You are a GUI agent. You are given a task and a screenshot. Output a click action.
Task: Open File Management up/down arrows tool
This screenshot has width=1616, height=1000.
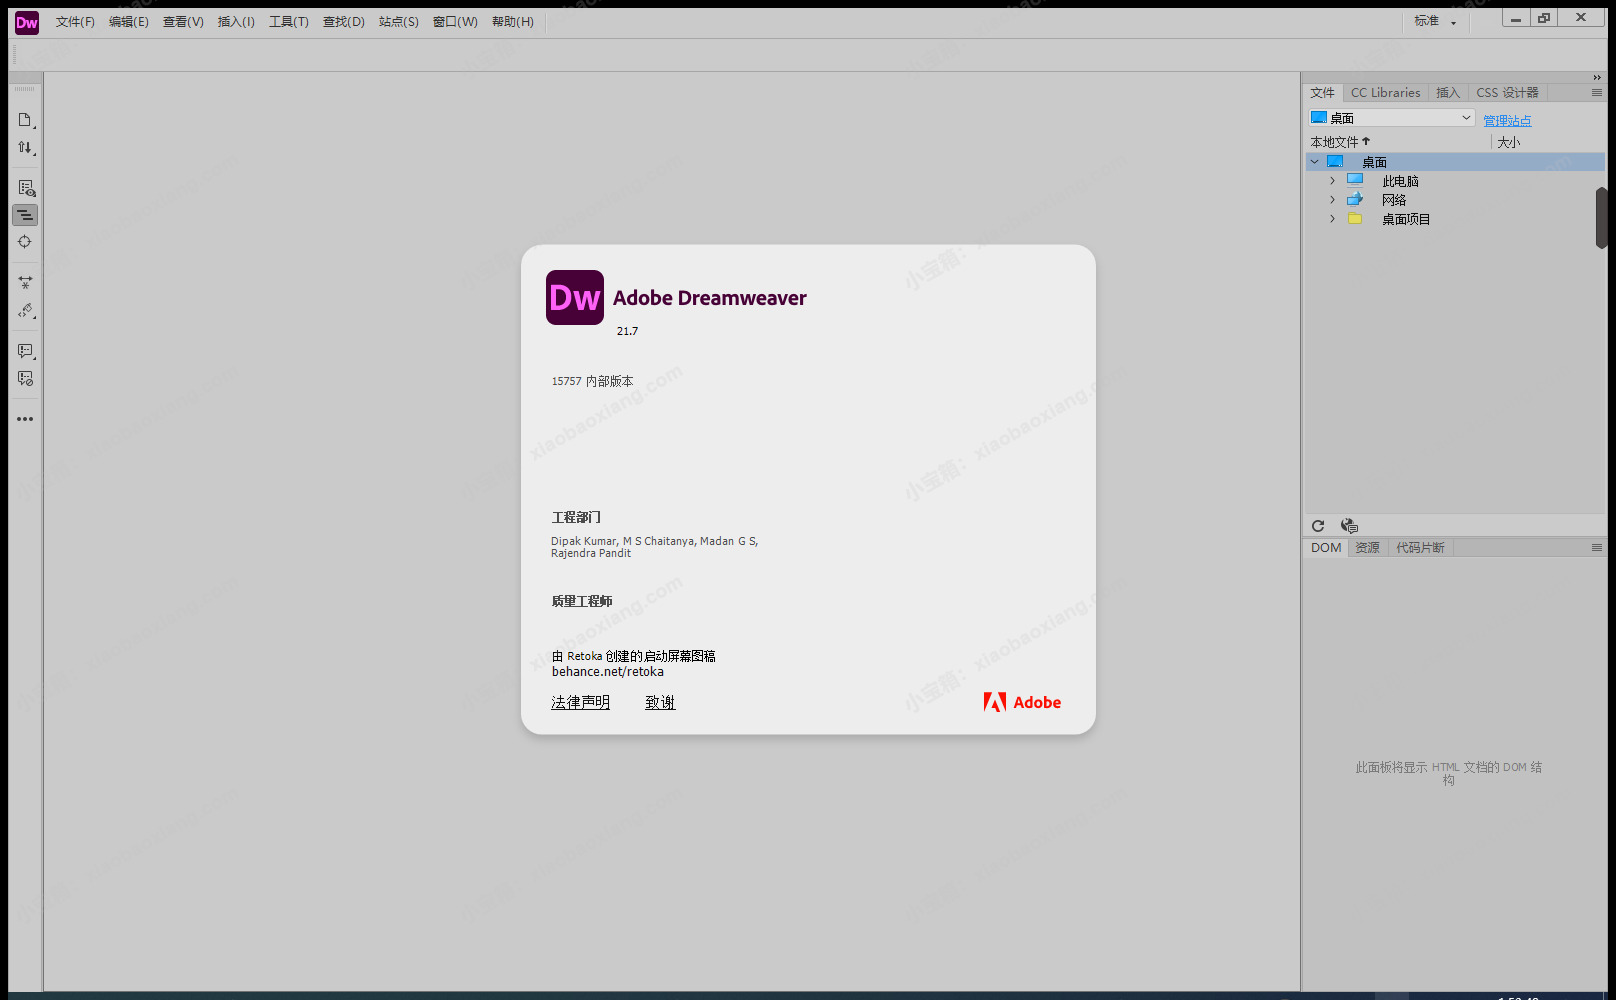(25, 148)
